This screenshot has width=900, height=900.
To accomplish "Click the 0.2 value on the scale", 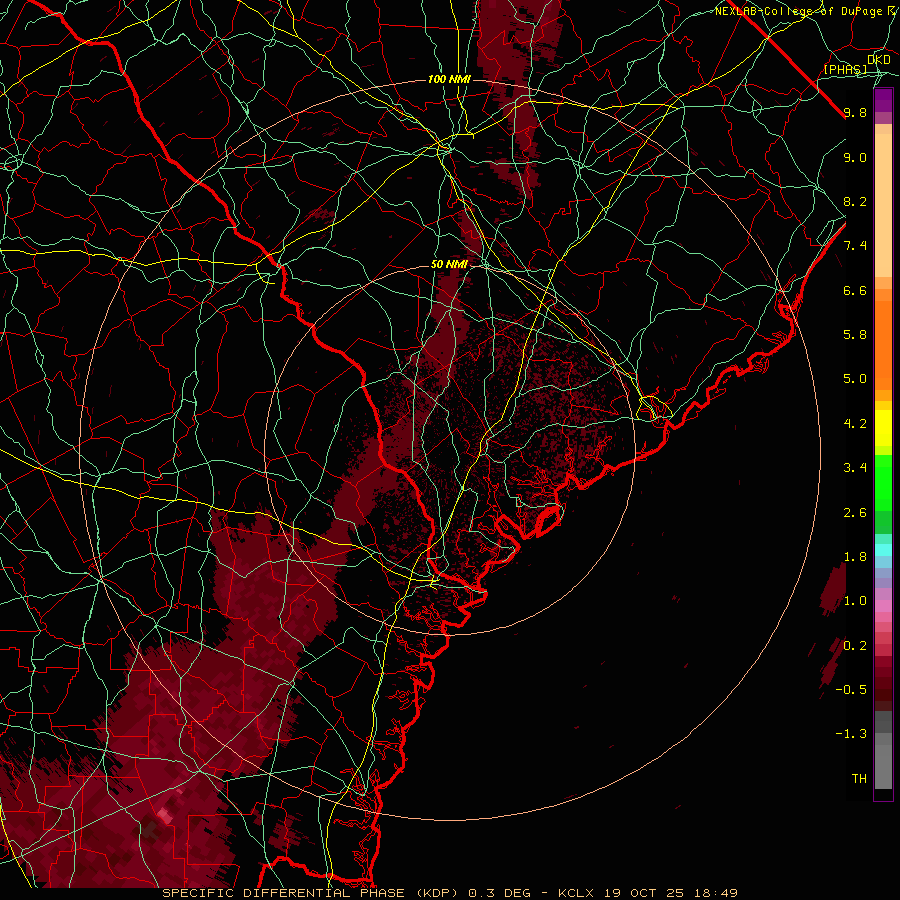I will coord(855,646).
